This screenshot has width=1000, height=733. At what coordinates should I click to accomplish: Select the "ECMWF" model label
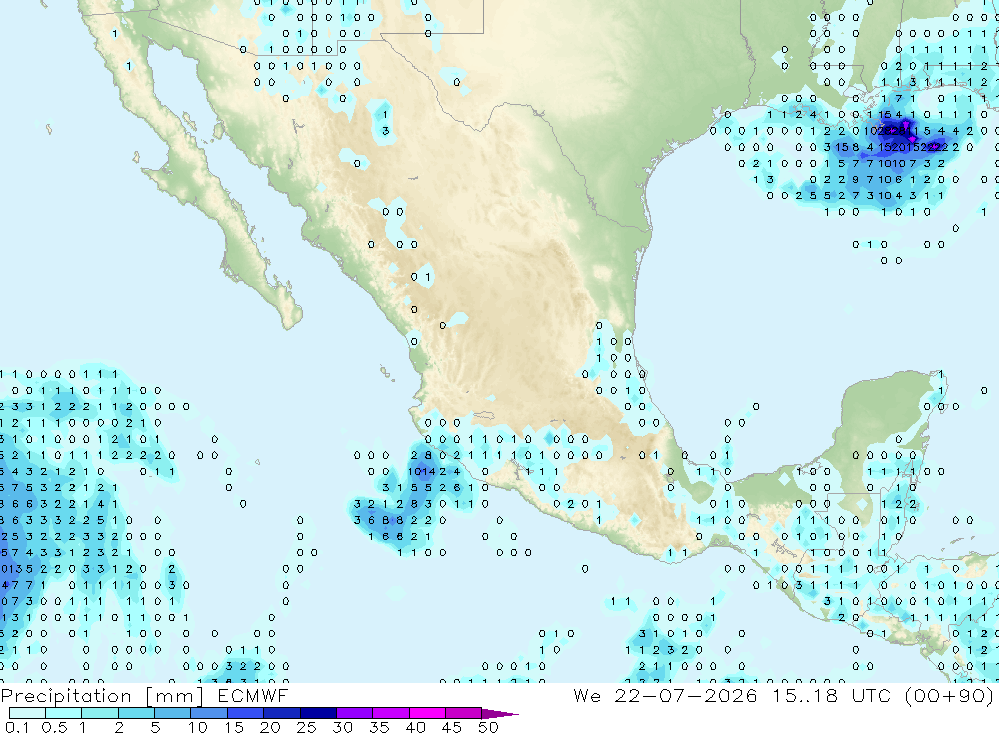[253, 695]
